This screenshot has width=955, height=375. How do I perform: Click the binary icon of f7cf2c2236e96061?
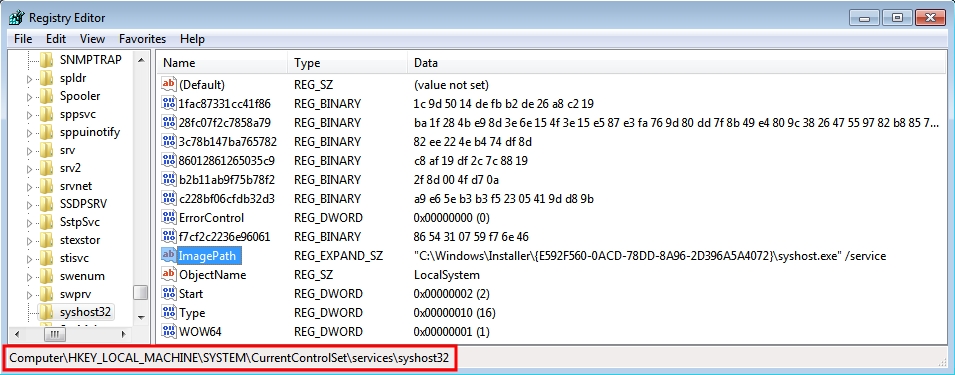[x=169, y=236]
